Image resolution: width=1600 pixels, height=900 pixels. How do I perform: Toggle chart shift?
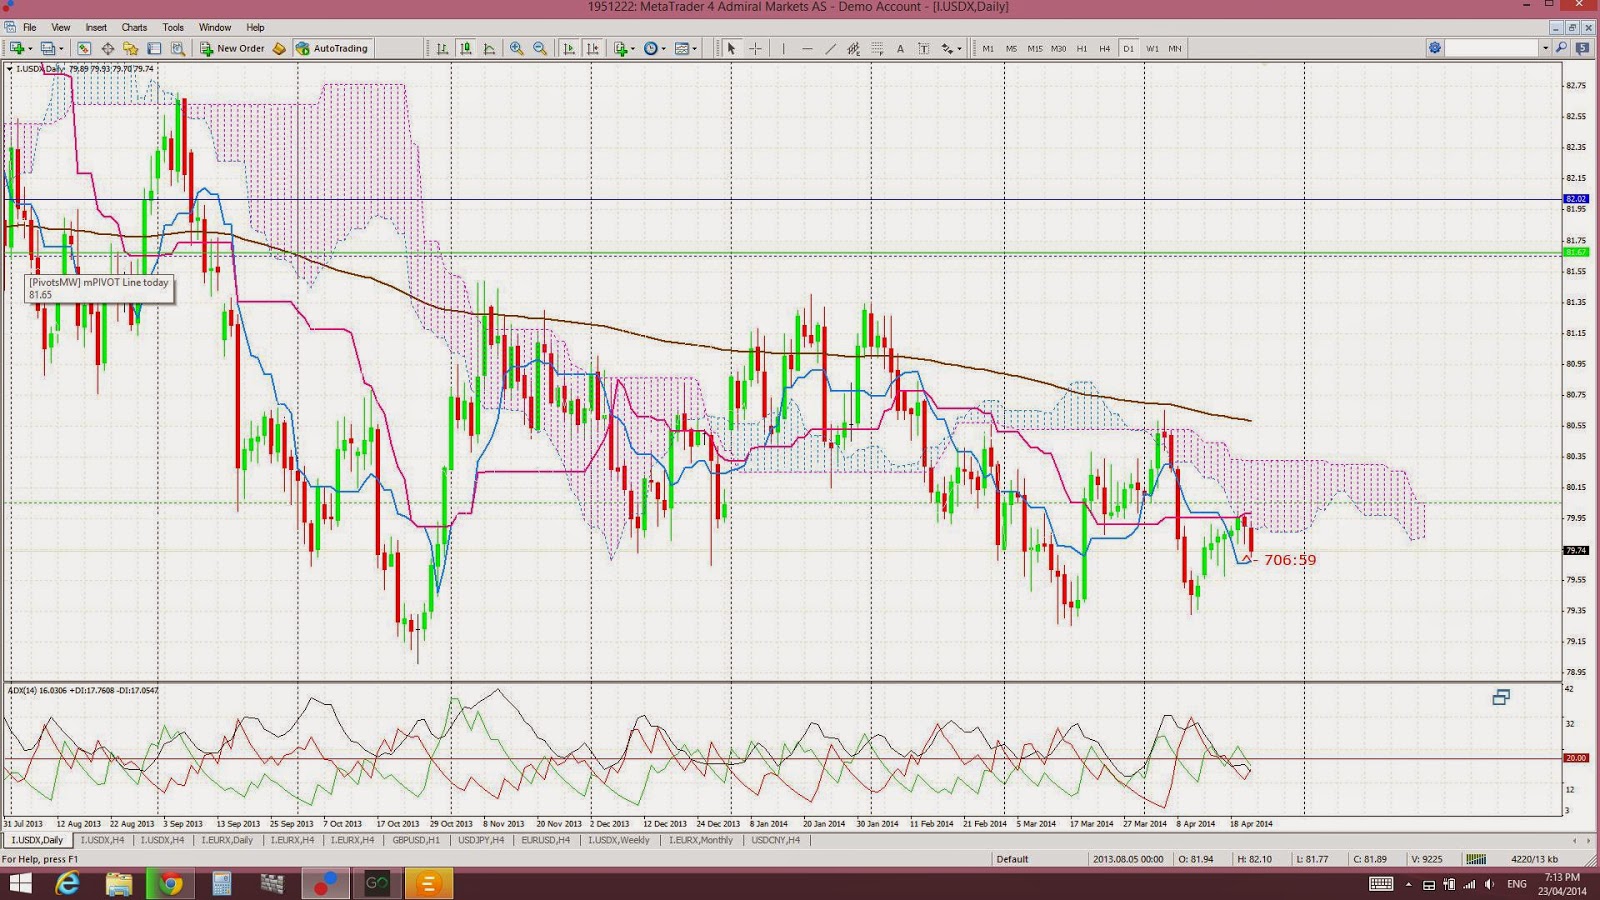(593, 48)
